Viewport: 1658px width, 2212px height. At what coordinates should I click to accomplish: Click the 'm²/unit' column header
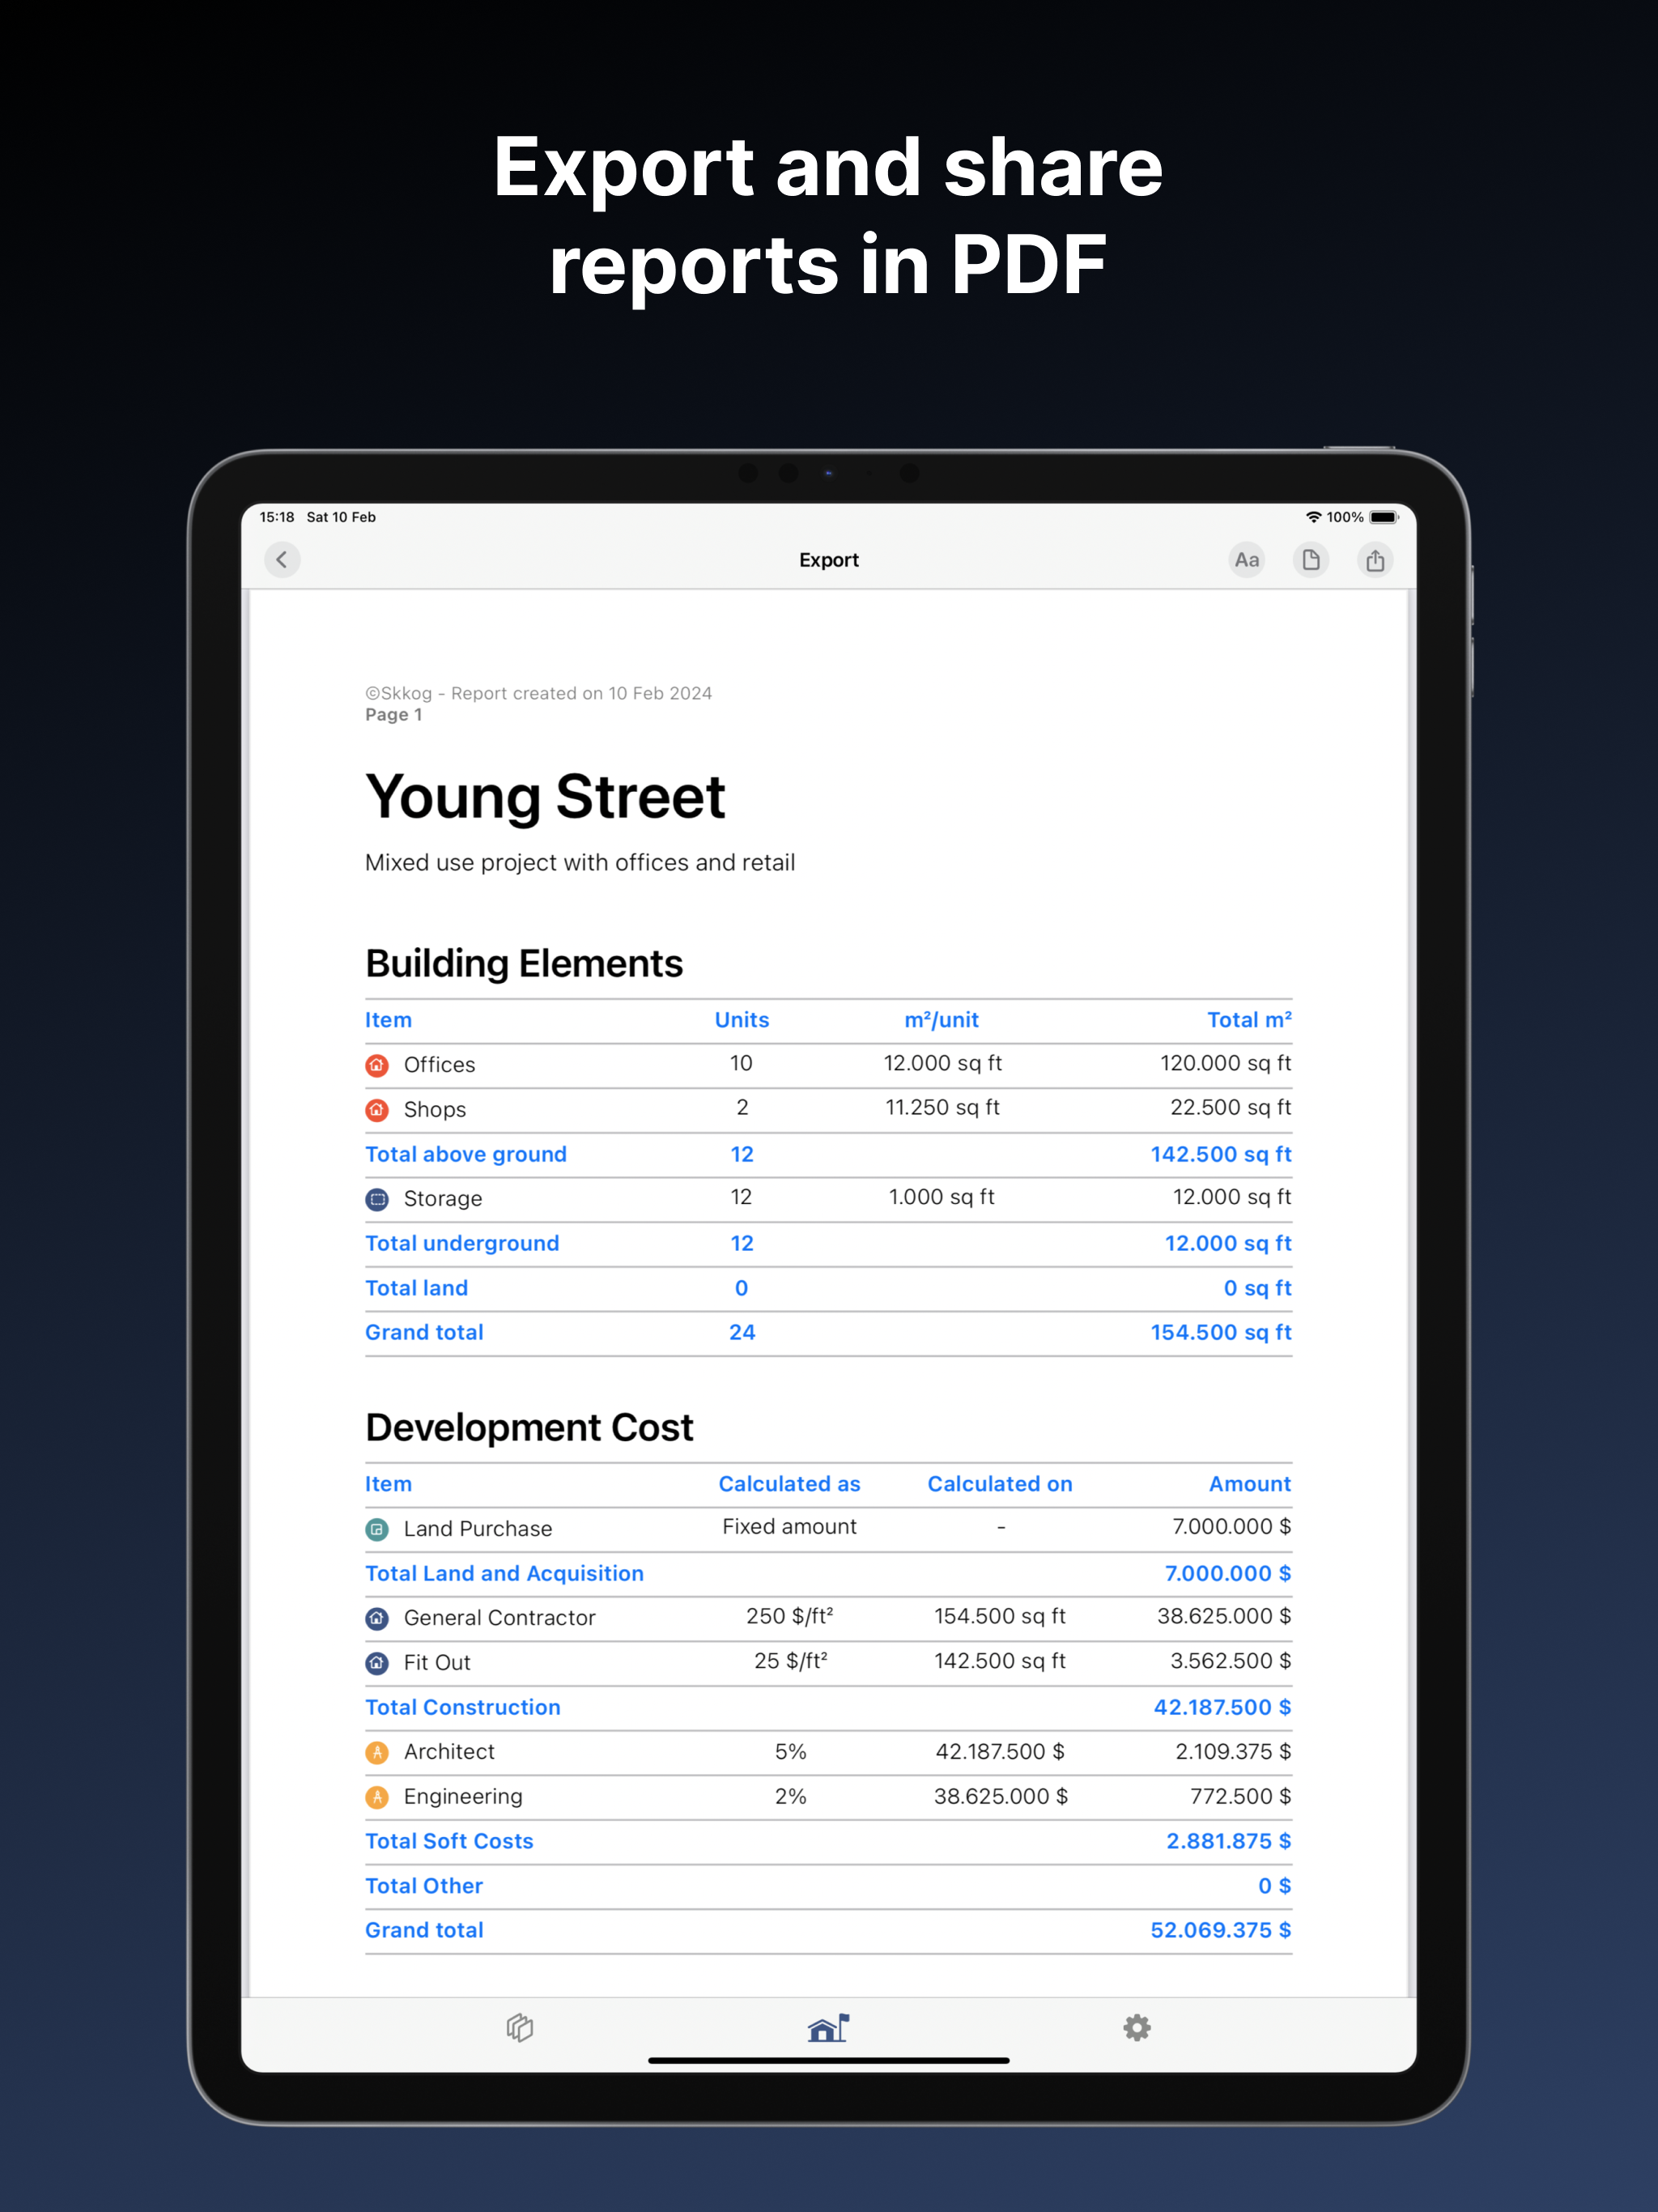click(x=941, y=1020)
